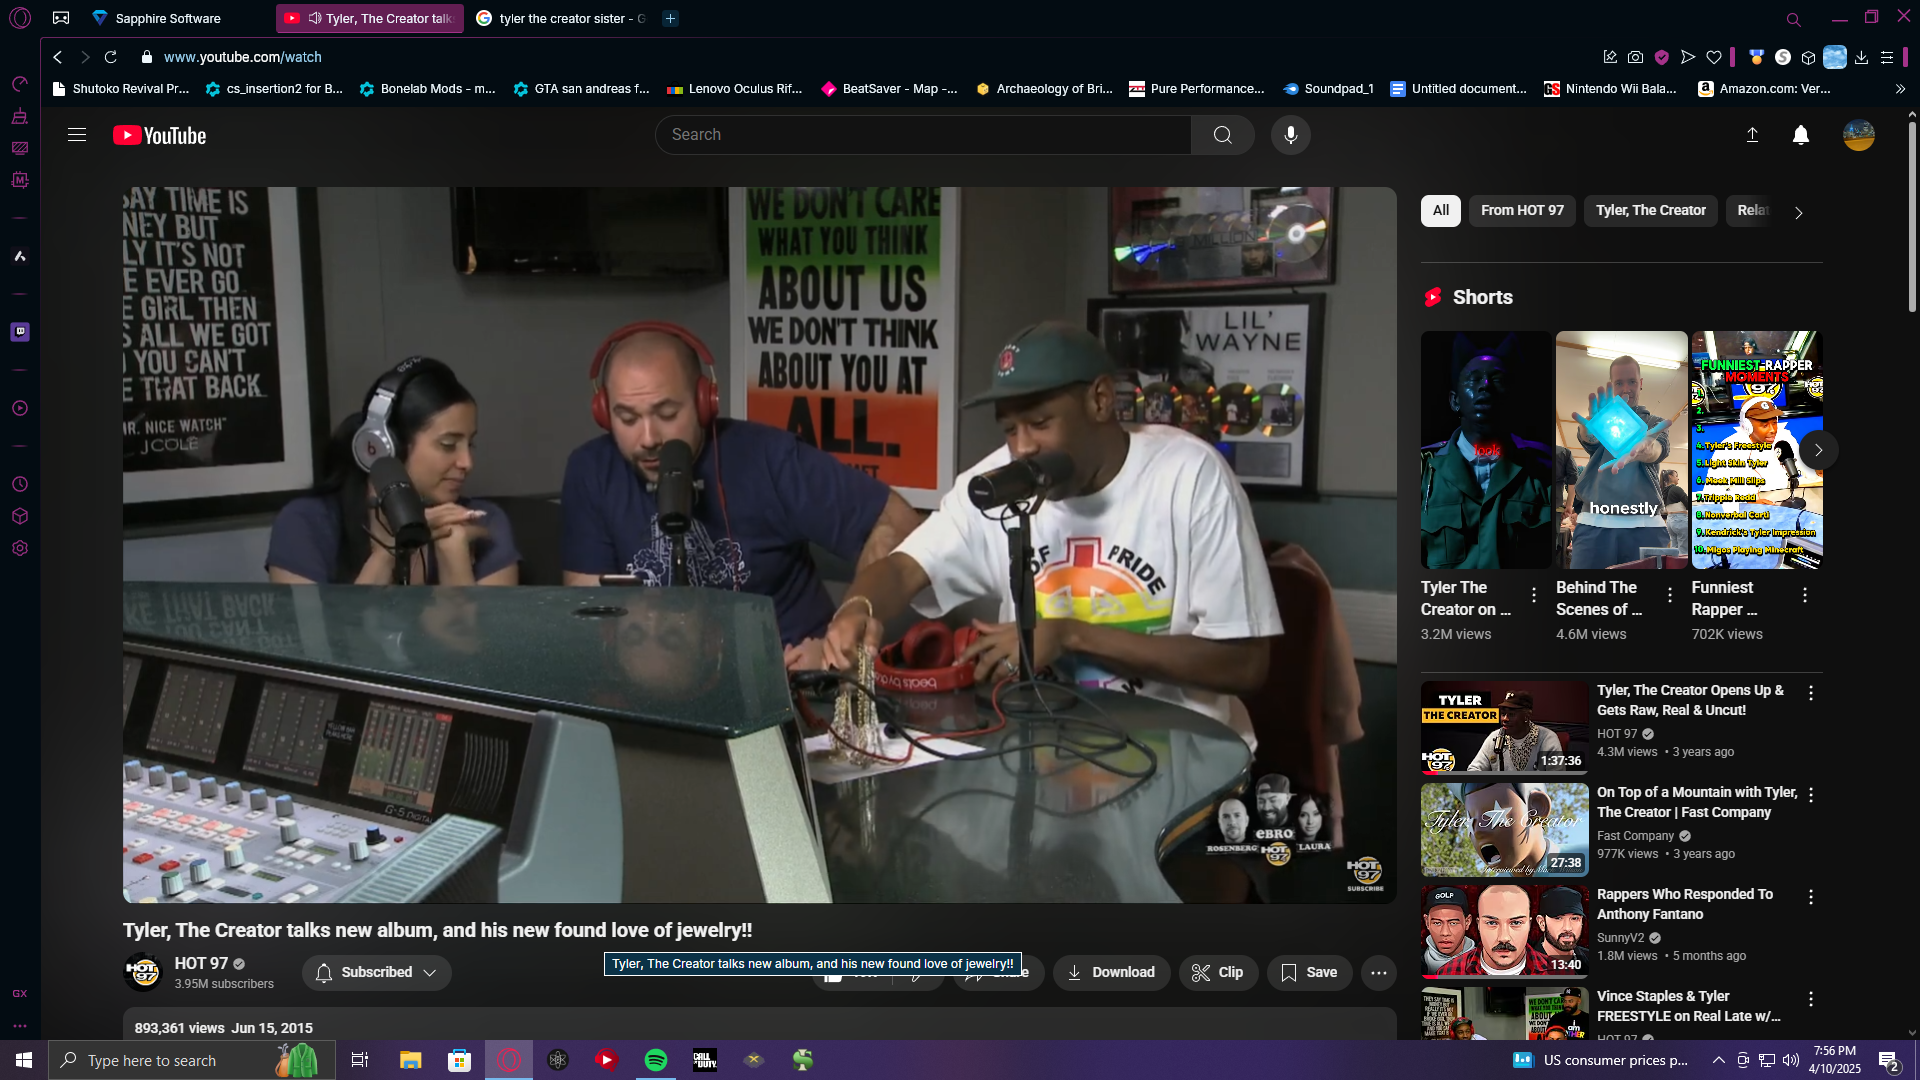The height and width of the screenshot is (1080, 1920).
Task: Open more actions ellipsis under video
Action: pyautogui.click(x=1378, y=973)
